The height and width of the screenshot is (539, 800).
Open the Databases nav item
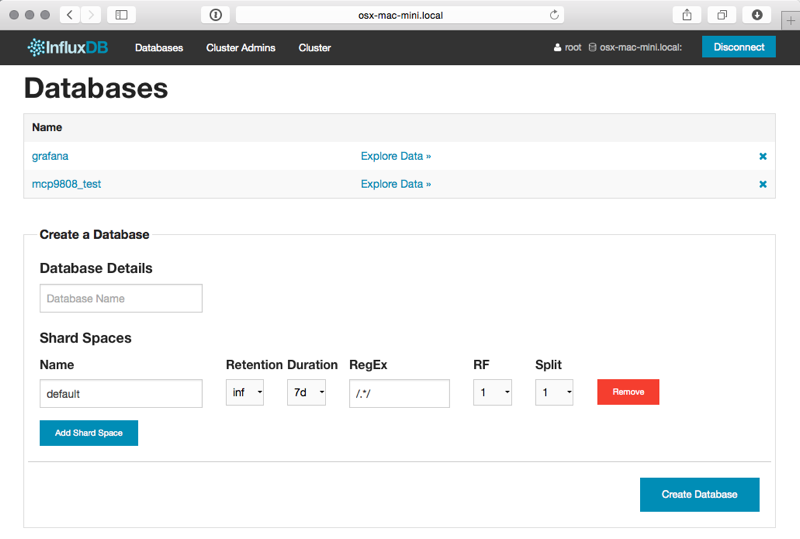click(159, 47)
